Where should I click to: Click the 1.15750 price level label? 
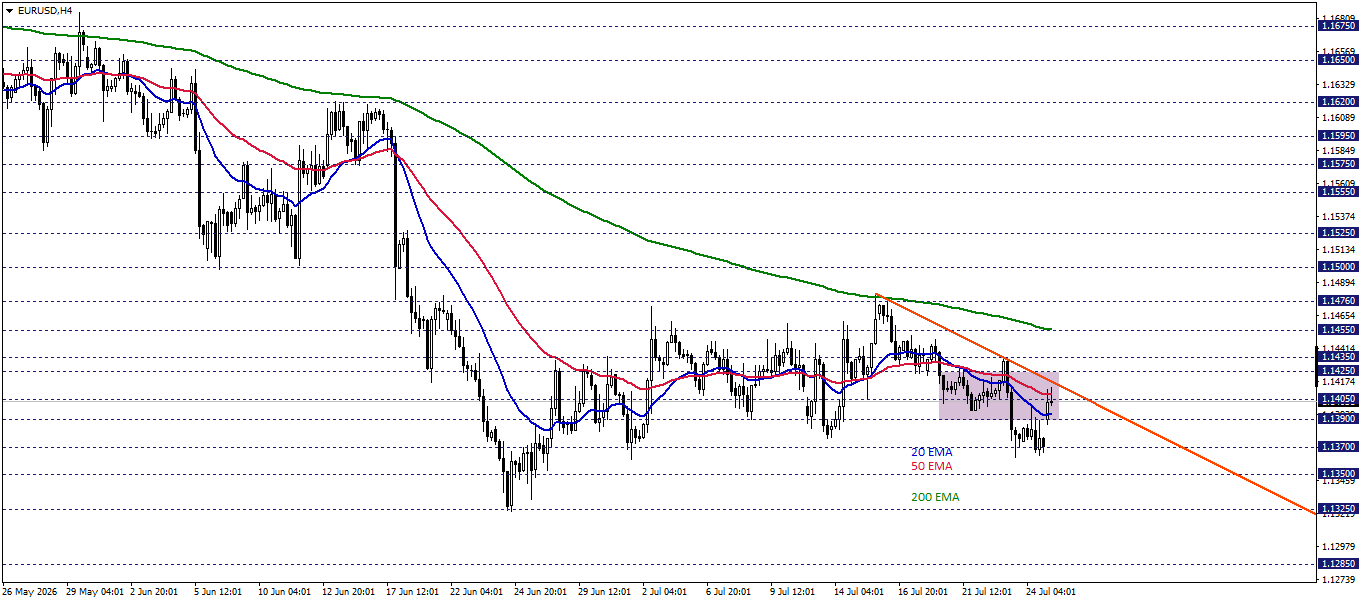(x=1339, y=163)
